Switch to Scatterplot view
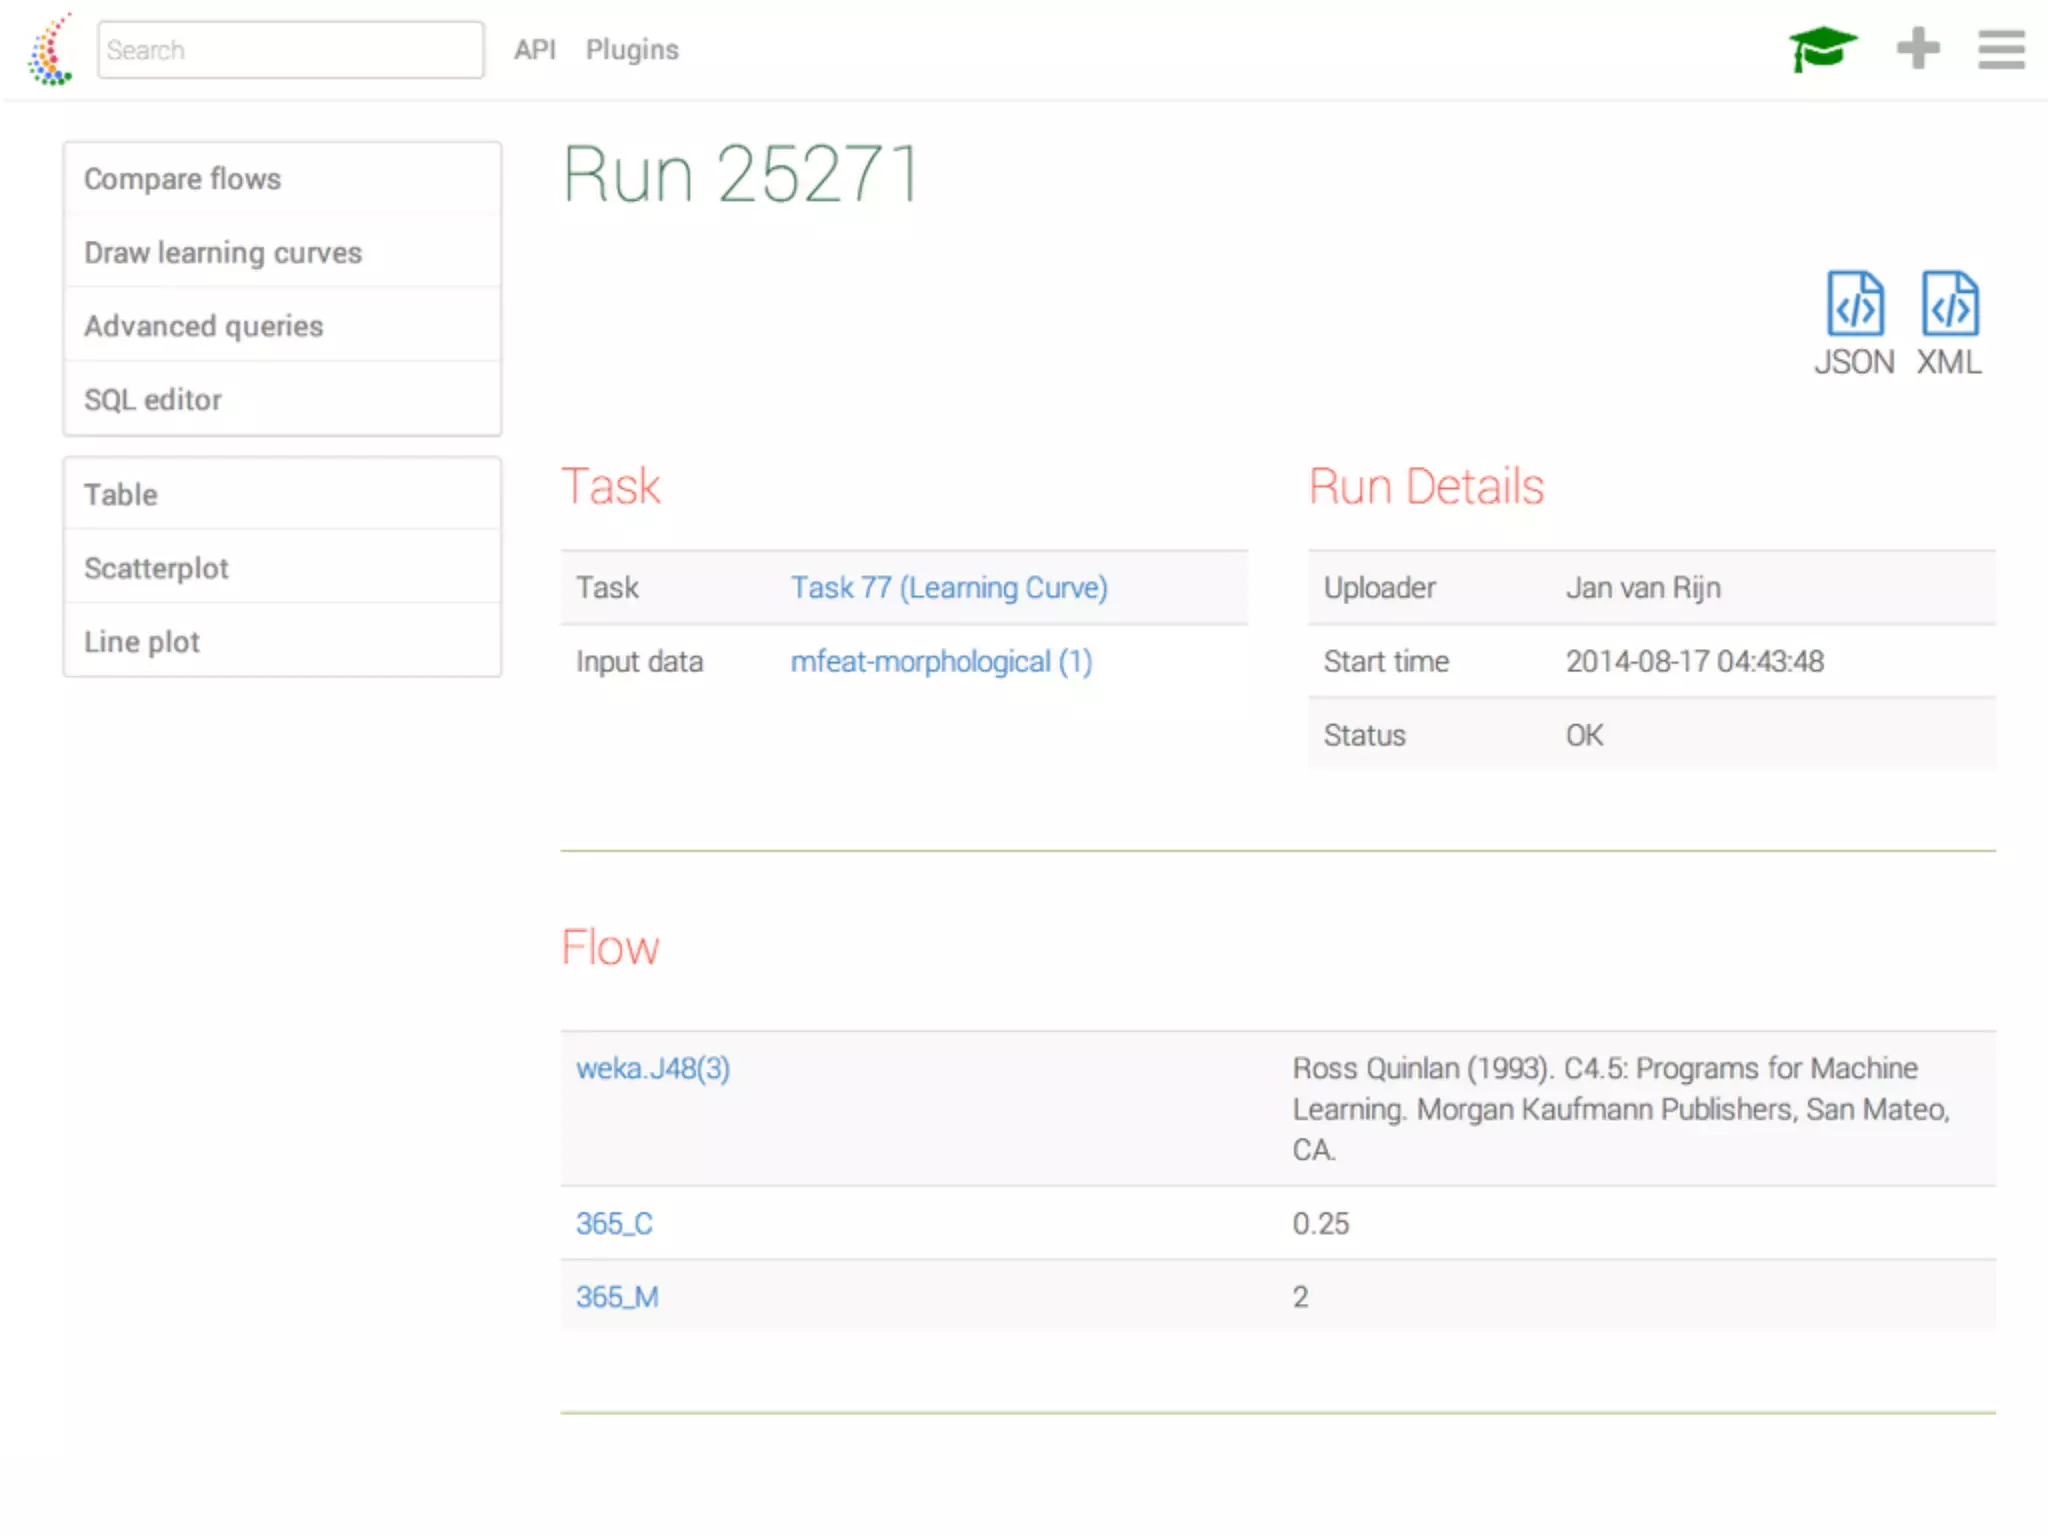 click(157, 568)
